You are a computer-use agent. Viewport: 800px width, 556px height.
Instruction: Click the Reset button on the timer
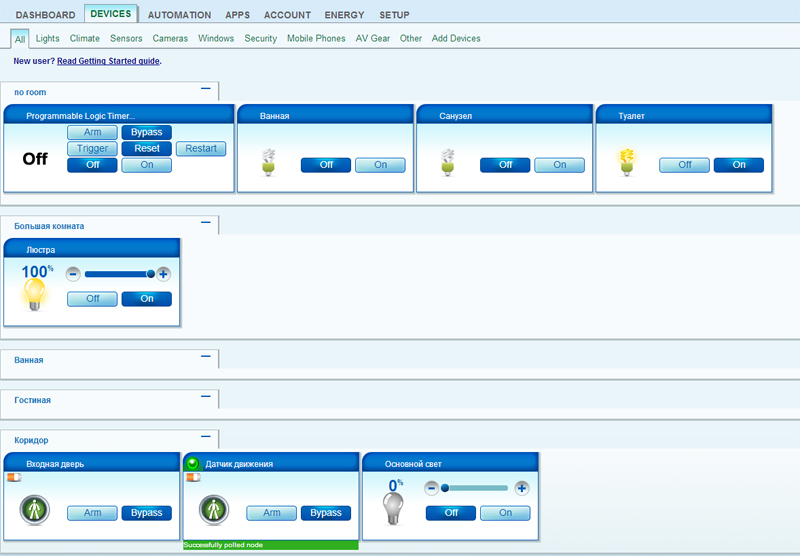[146, 148]
